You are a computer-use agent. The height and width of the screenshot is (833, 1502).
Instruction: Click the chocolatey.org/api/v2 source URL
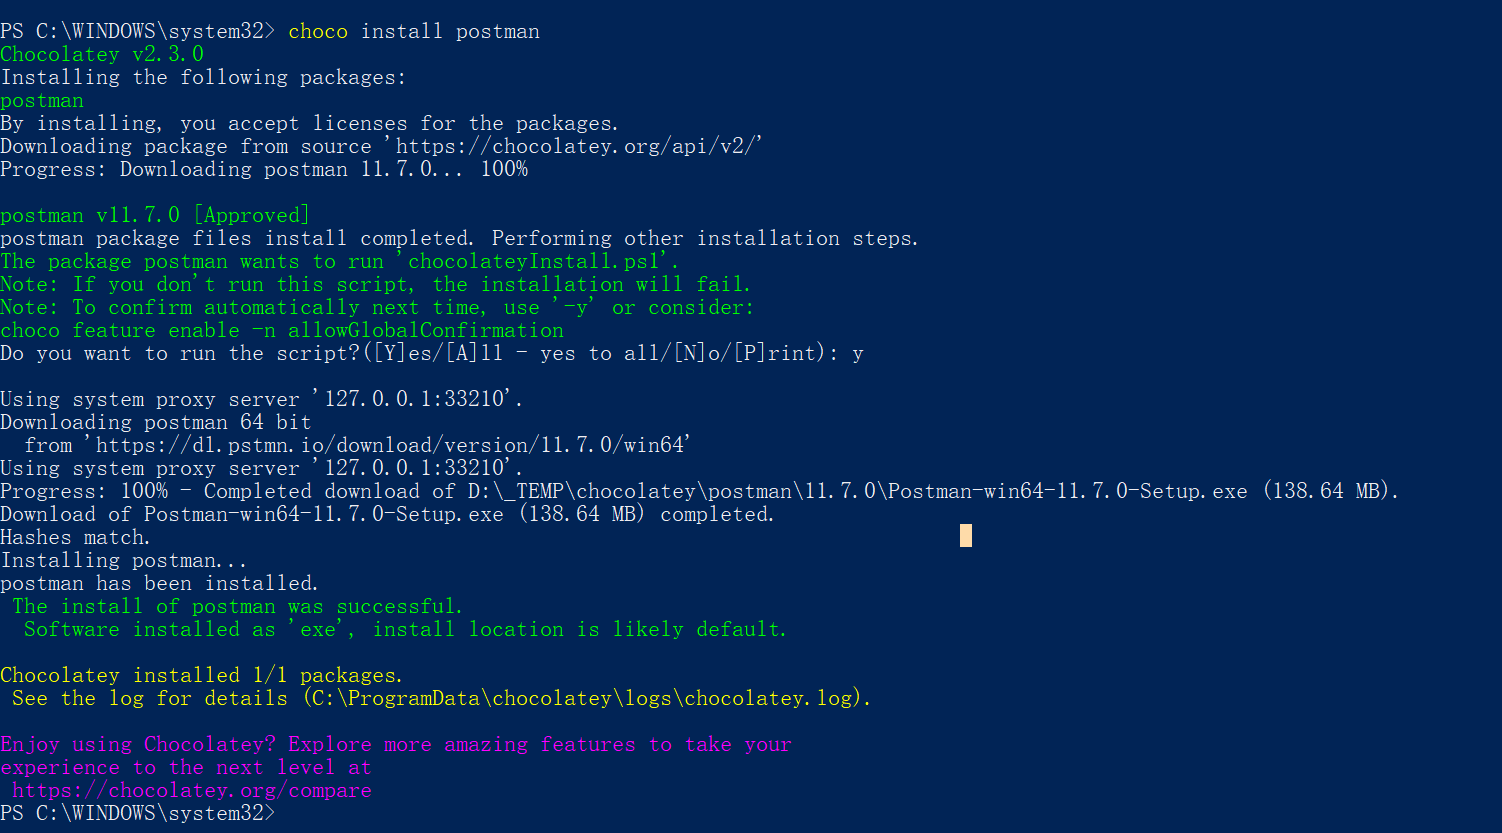[x=578, y=146]
